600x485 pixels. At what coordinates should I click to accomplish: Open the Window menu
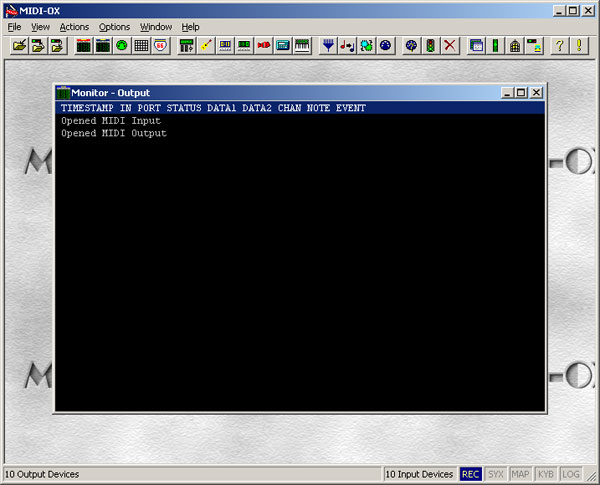pyautogui.click(x=155, y=27)
